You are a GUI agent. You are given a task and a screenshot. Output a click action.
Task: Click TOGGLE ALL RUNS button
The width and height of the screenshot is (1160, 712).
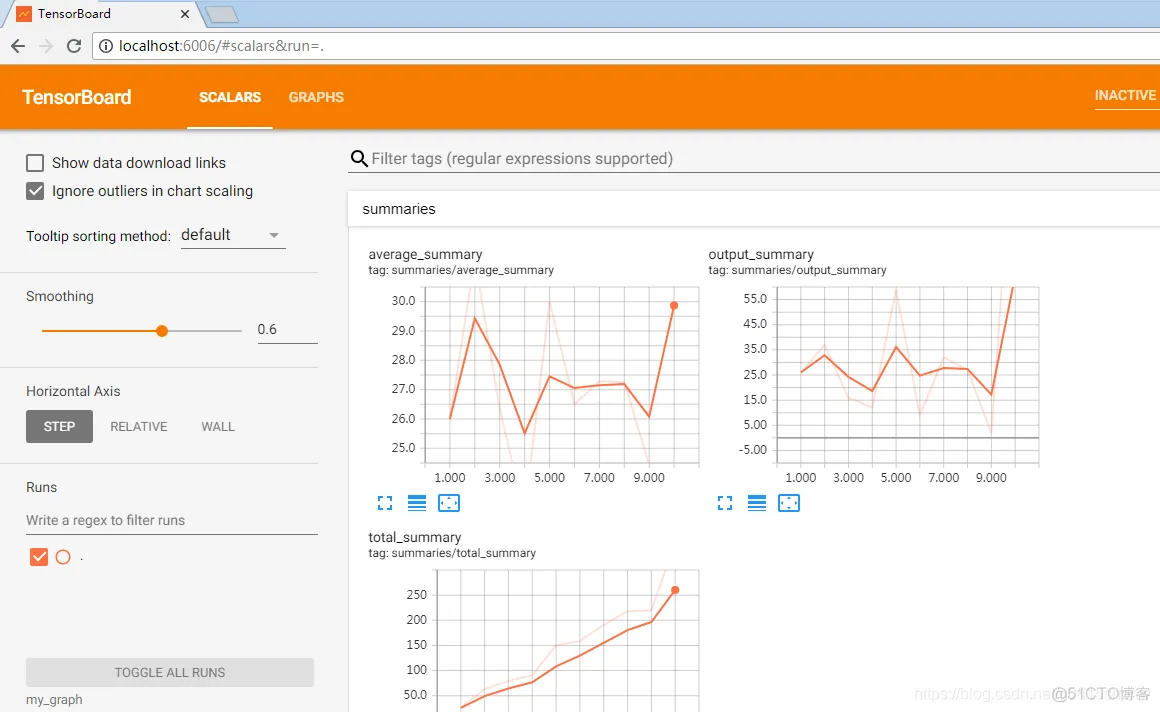click(169, 673)
